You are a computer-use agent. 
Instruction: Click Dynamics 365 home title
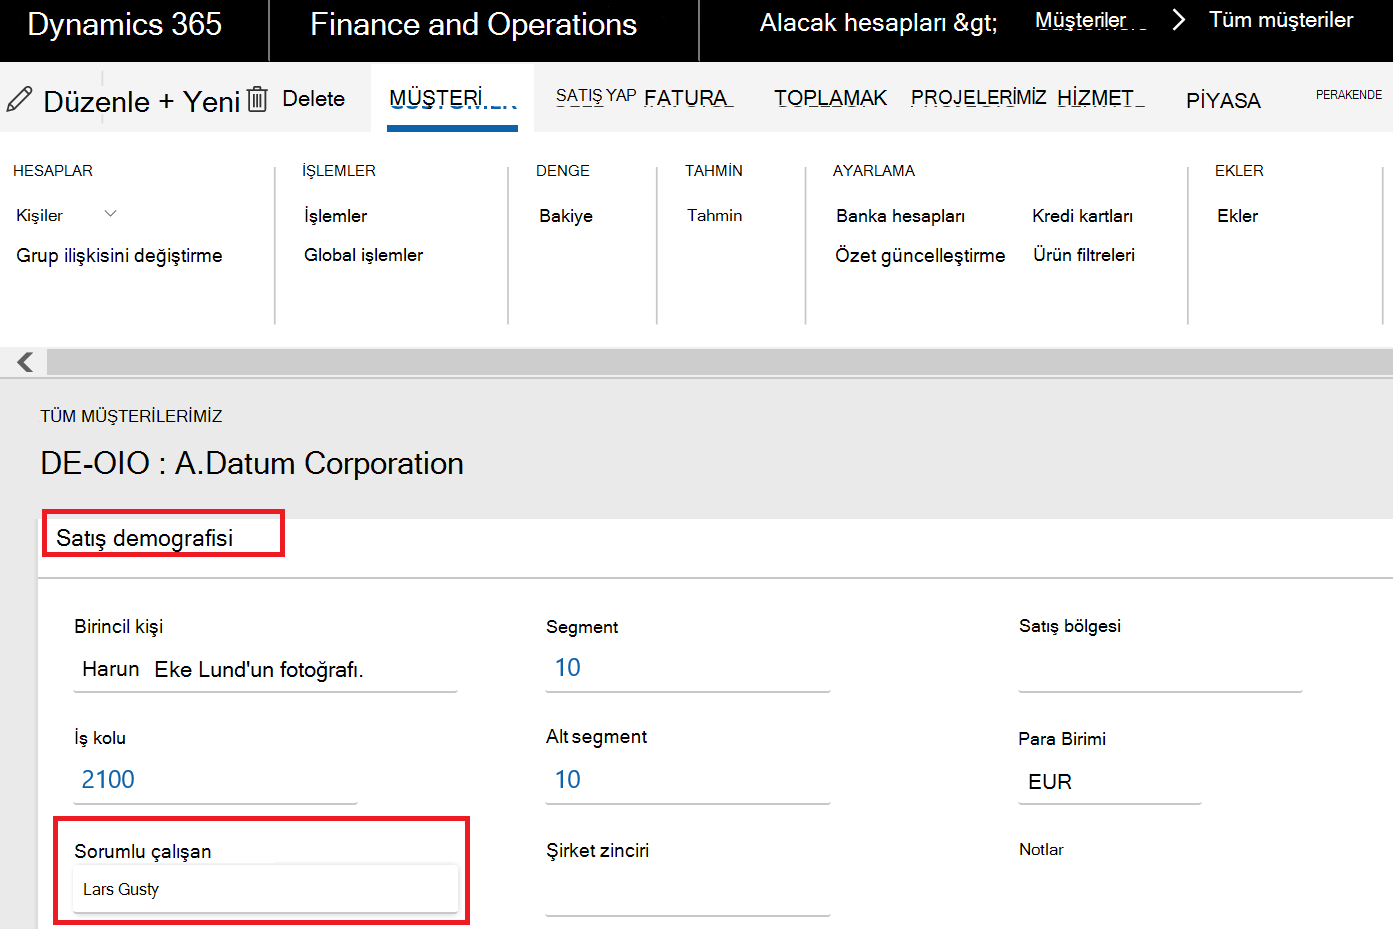tap(125, 24)
